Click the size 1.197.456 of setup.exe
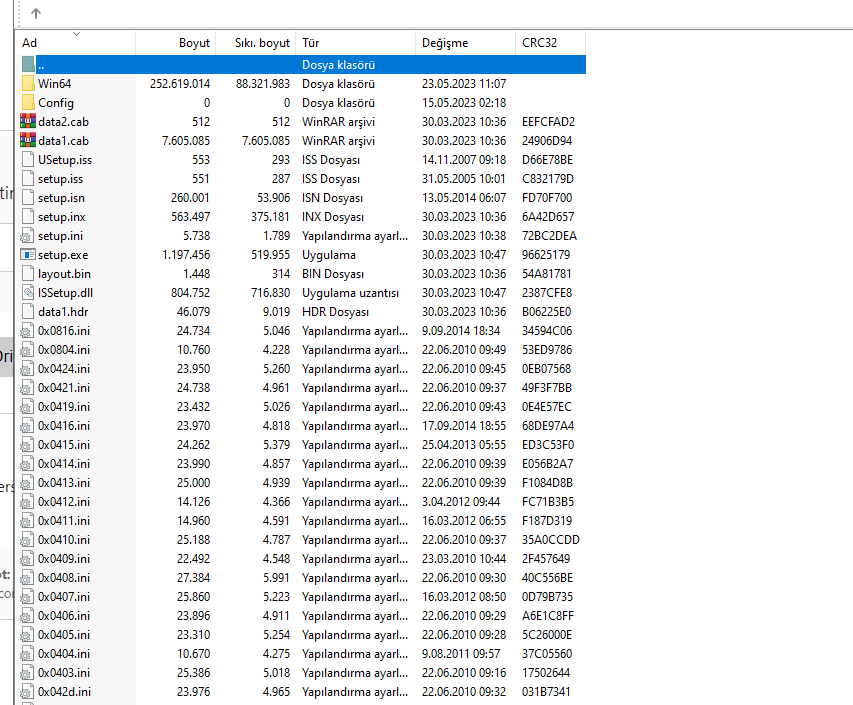Viewport: 853px width, 705px height. [x=186, y=255]
